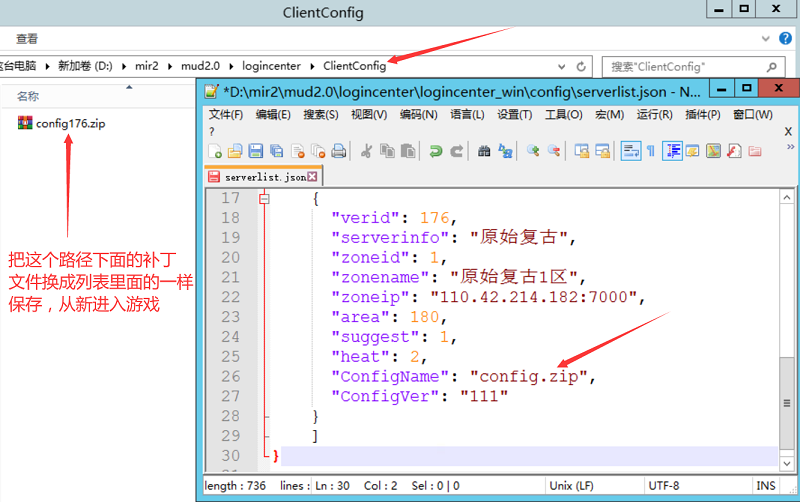
Task: Open Find with the binoculars icon
Action: click(x=484, y=151)
